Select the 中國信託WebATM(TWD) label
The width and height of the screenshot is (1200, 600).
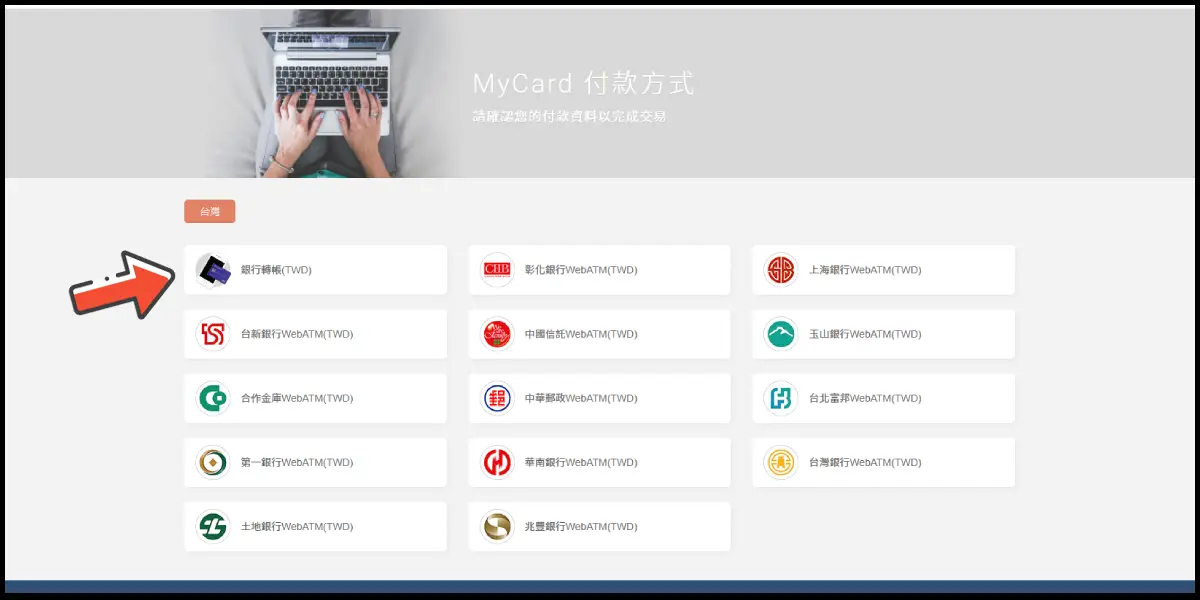[581, 334]
